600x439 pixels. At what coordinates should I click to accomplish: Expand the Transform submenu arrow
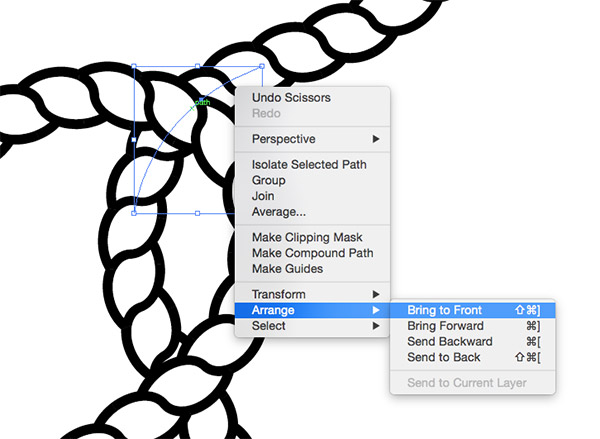pyautogui.click(x=376, y=294)
